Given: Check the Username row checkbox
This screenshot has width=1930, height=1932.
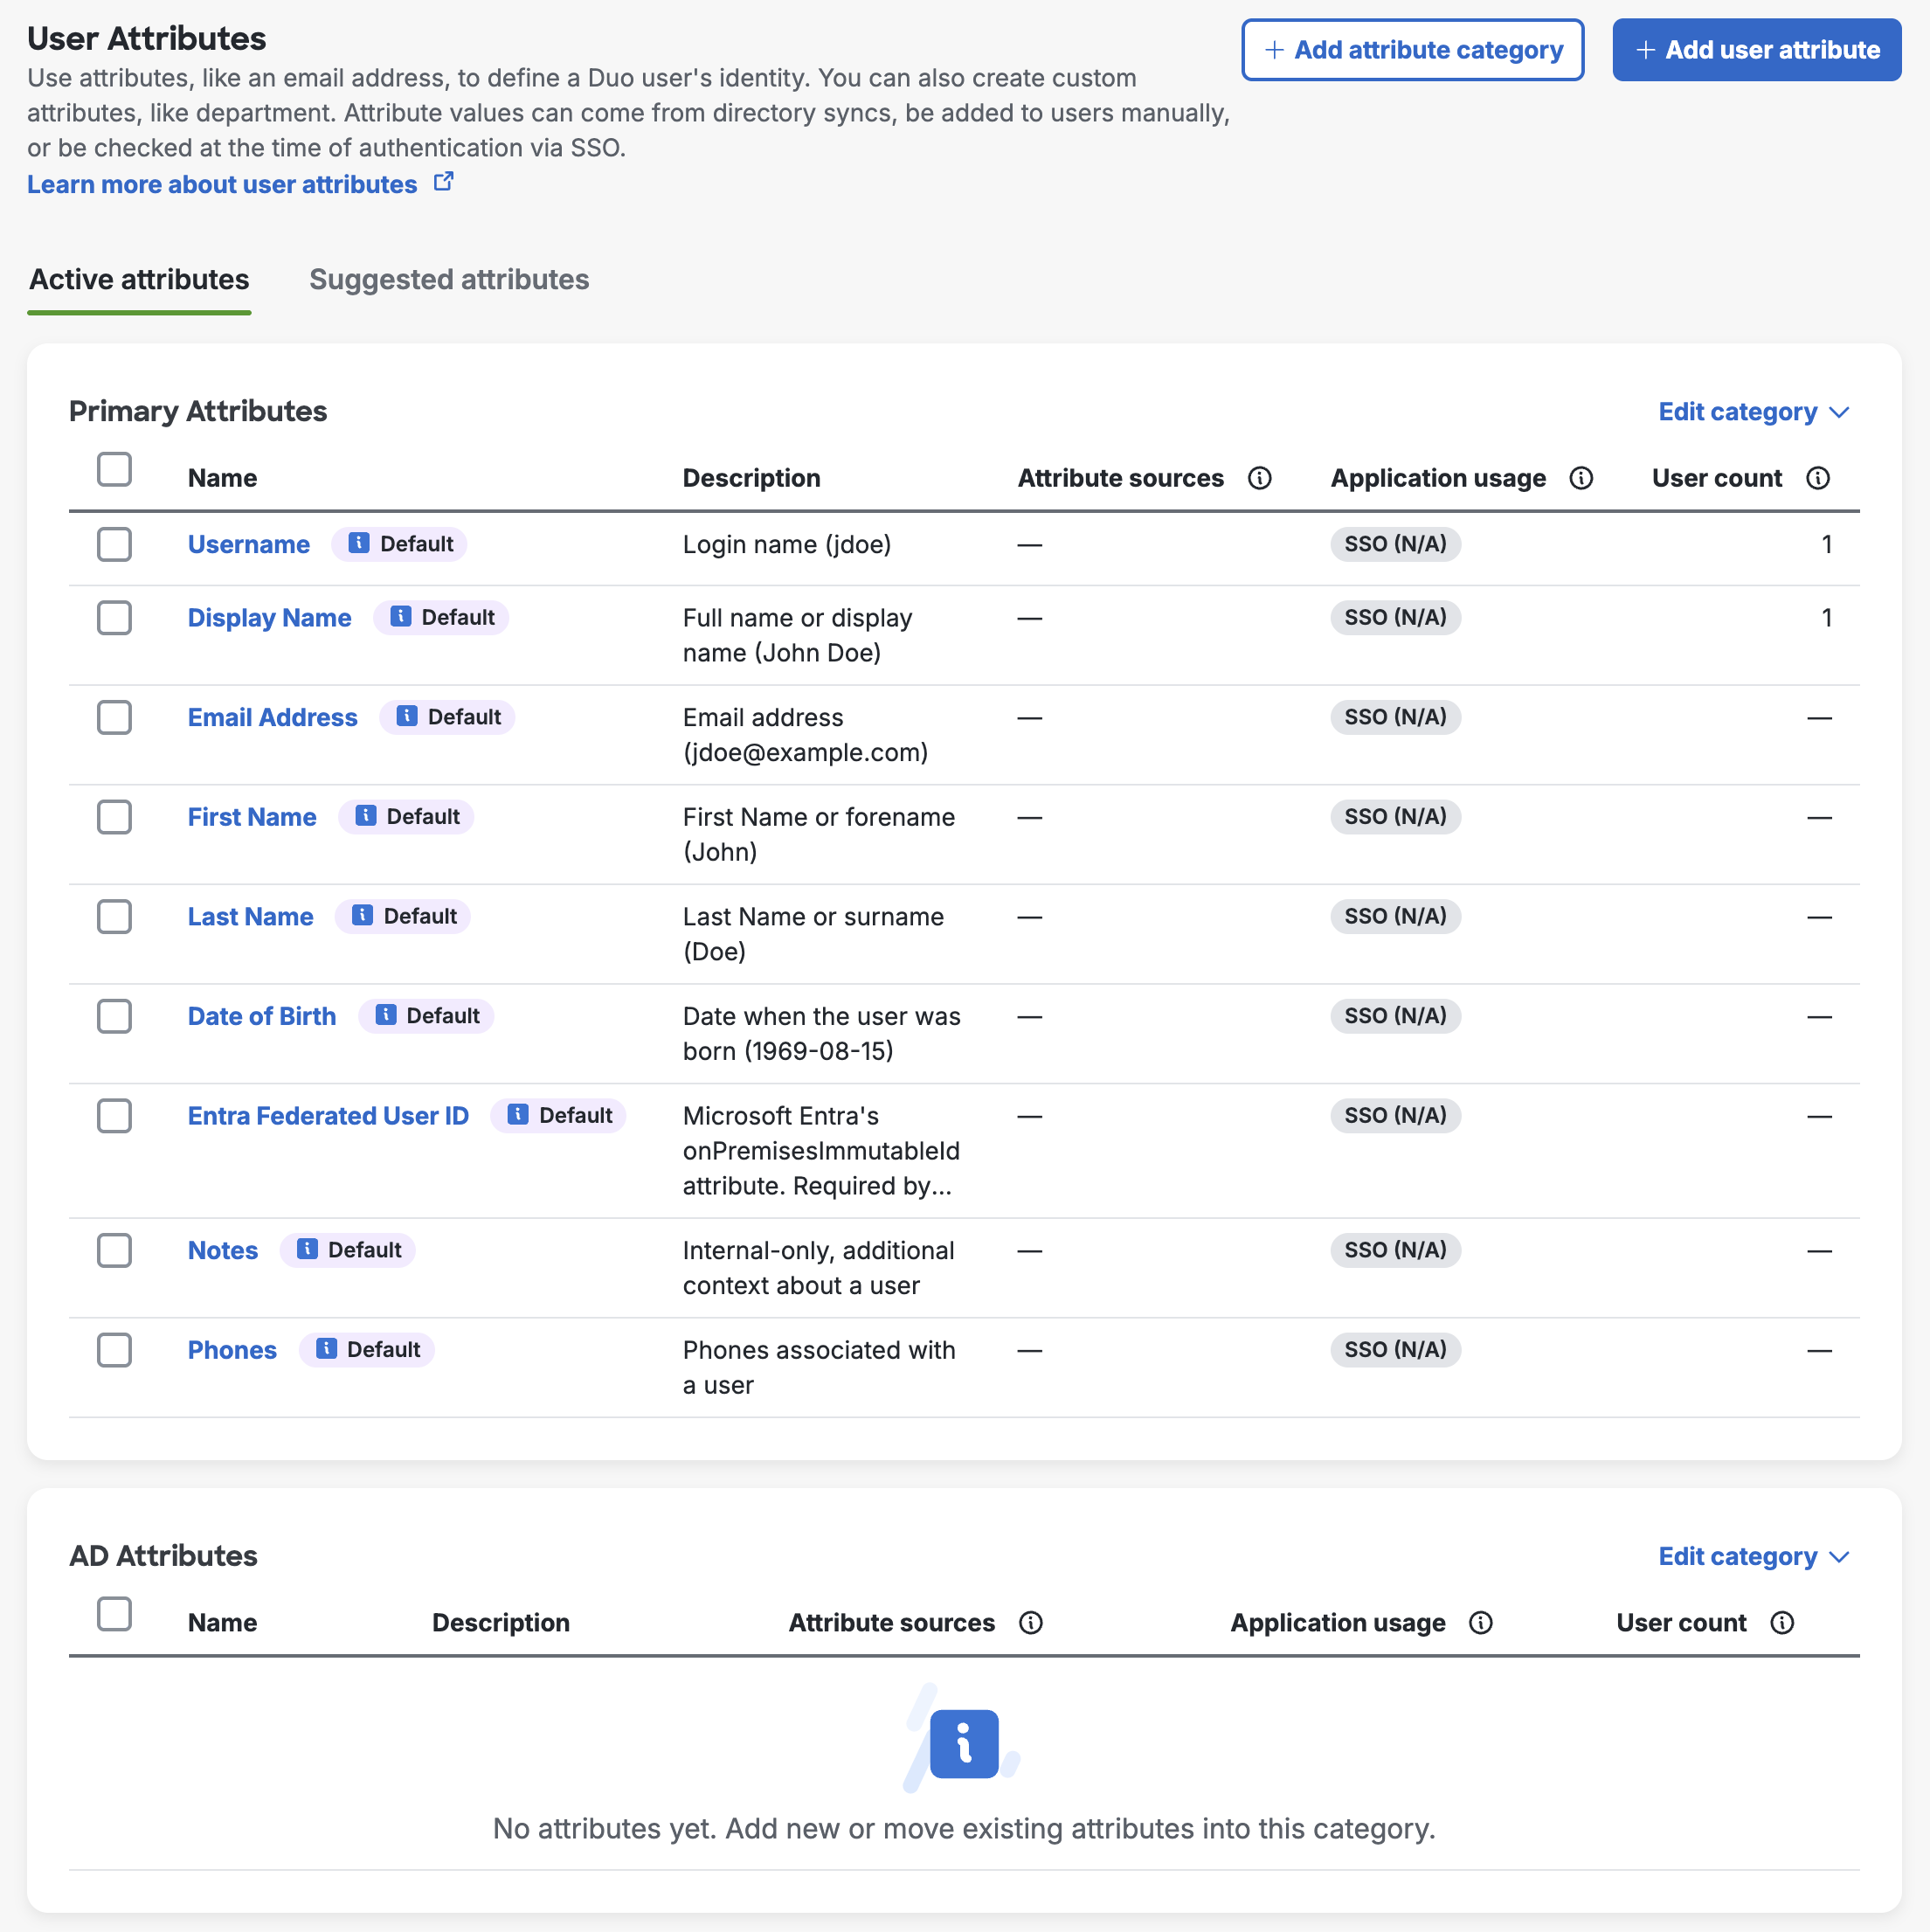Looking at the screenshot, I should point(114,544).
